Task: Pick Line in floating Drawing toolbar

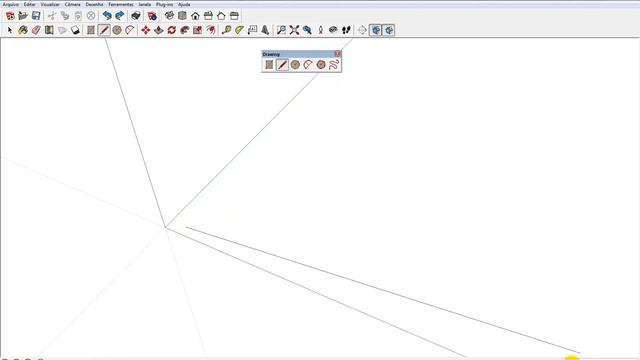Action: tap(282, 64)
